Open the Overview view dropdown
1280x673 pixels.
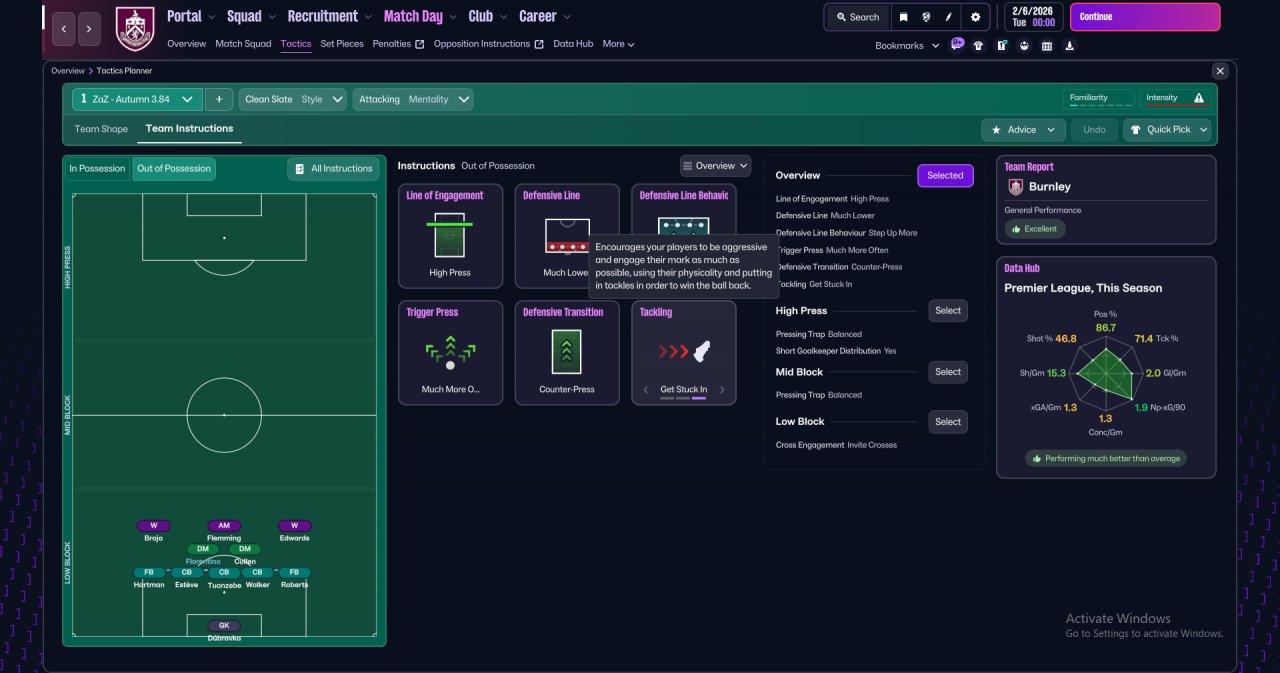coord(715,166)
